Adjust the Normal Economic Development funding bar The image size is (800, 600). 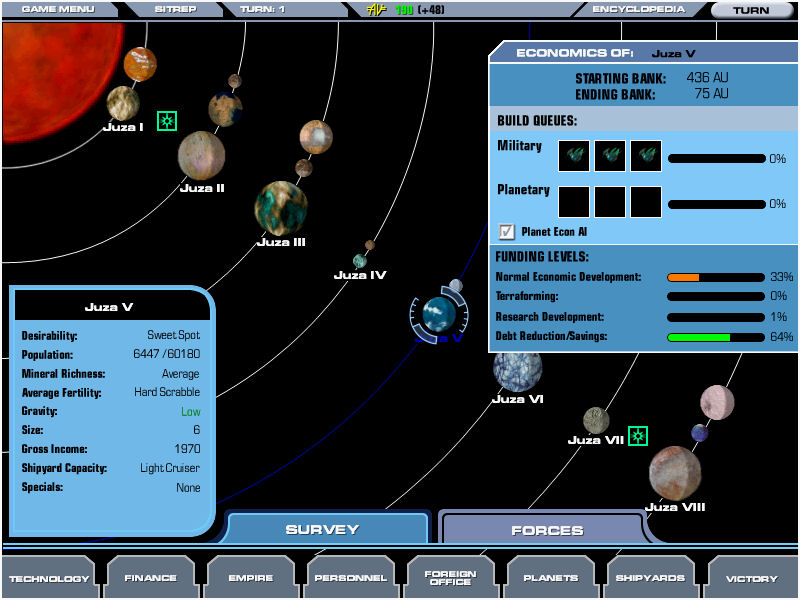715,277
